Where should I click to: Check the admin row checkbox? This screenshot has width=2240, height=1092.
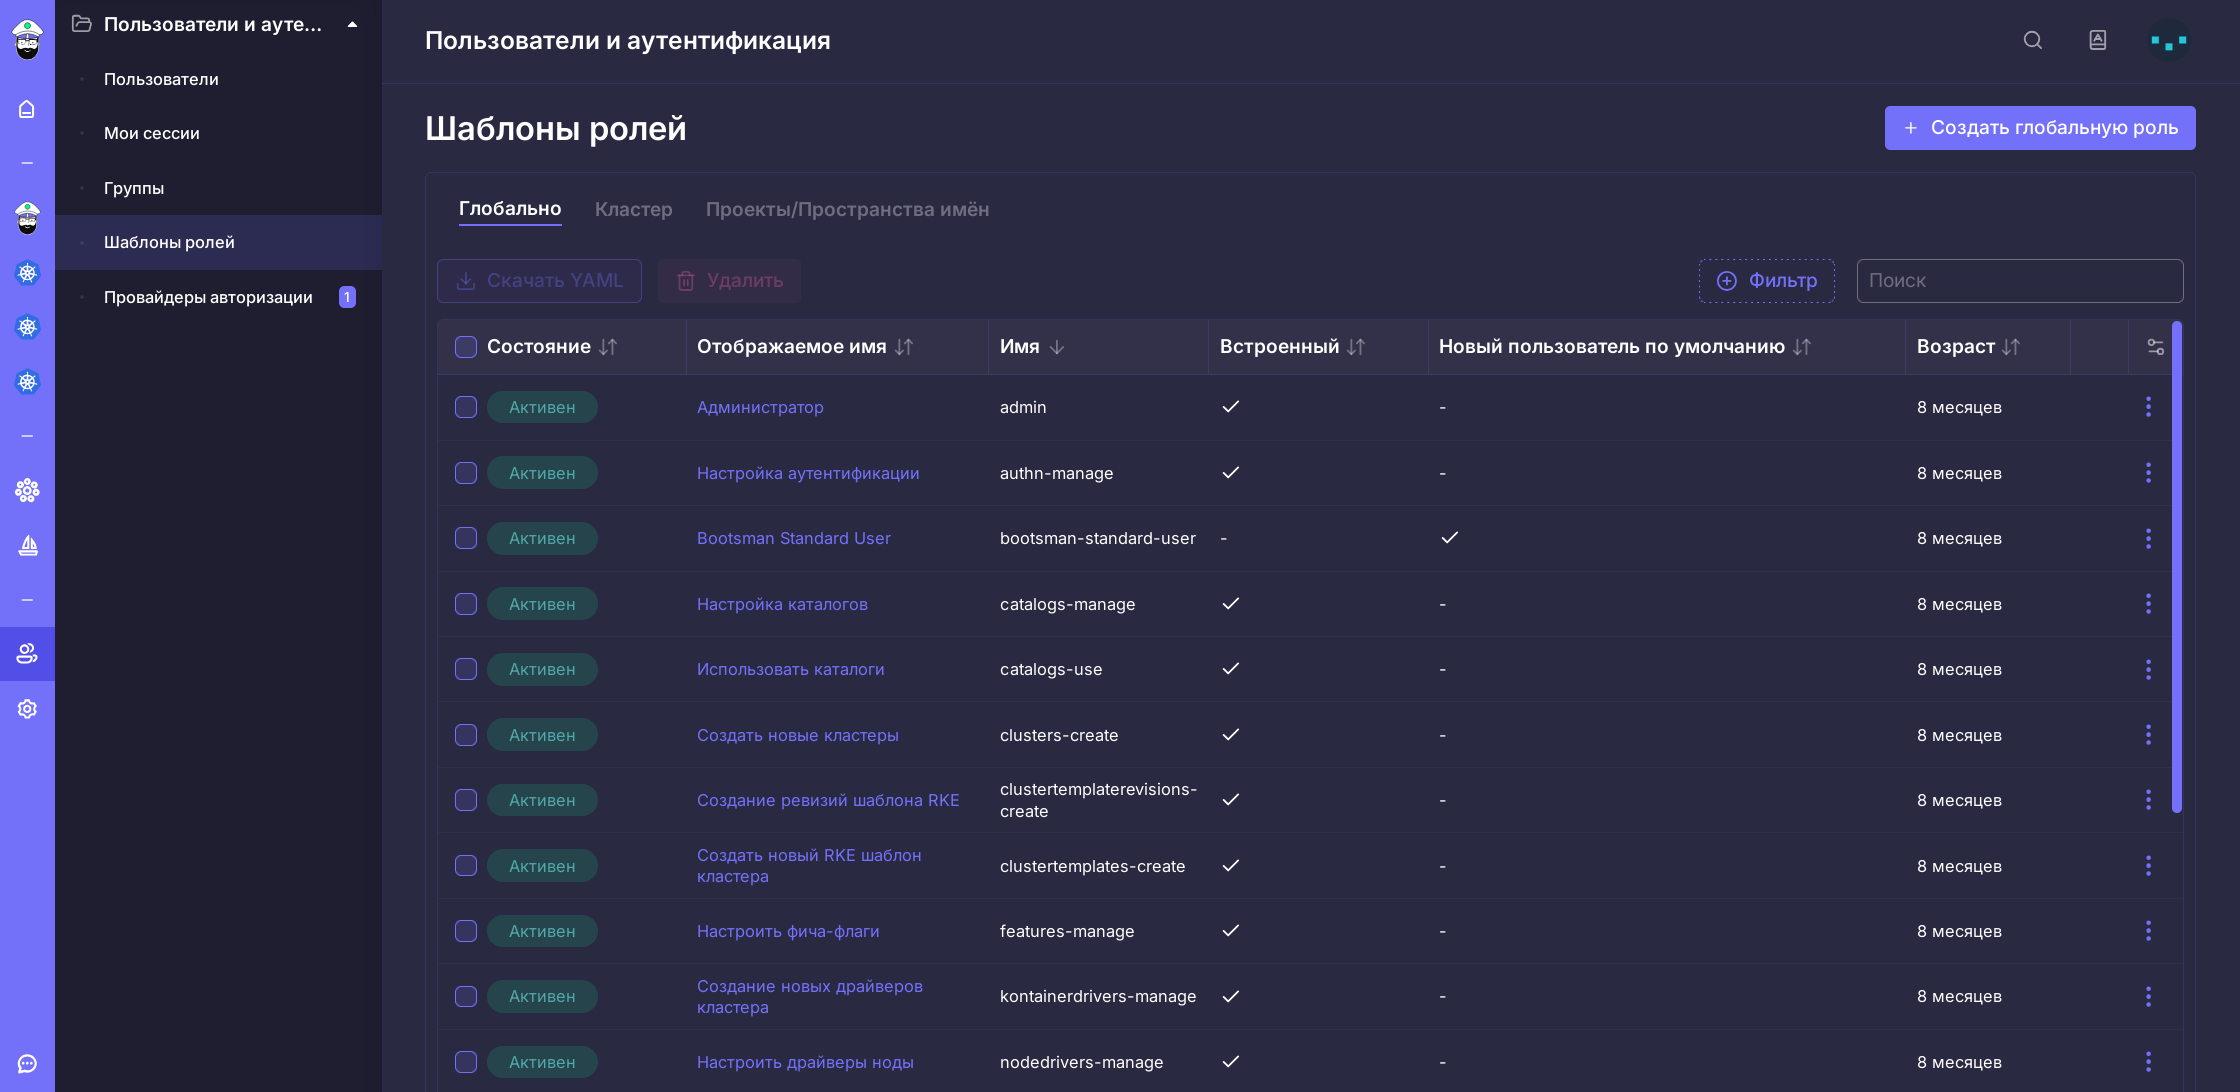[x=466, y=407]
